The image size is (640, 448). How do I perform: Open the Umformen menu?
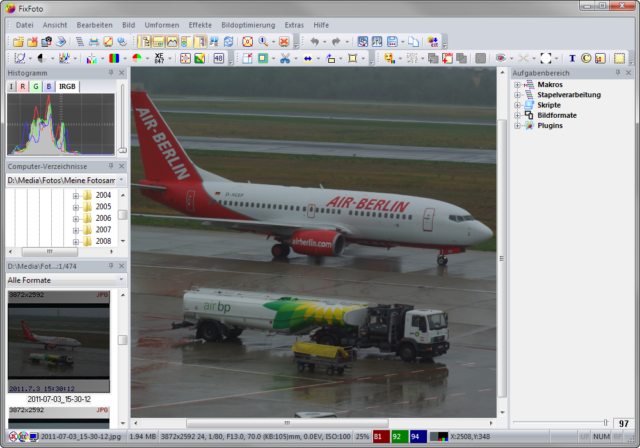162,25
